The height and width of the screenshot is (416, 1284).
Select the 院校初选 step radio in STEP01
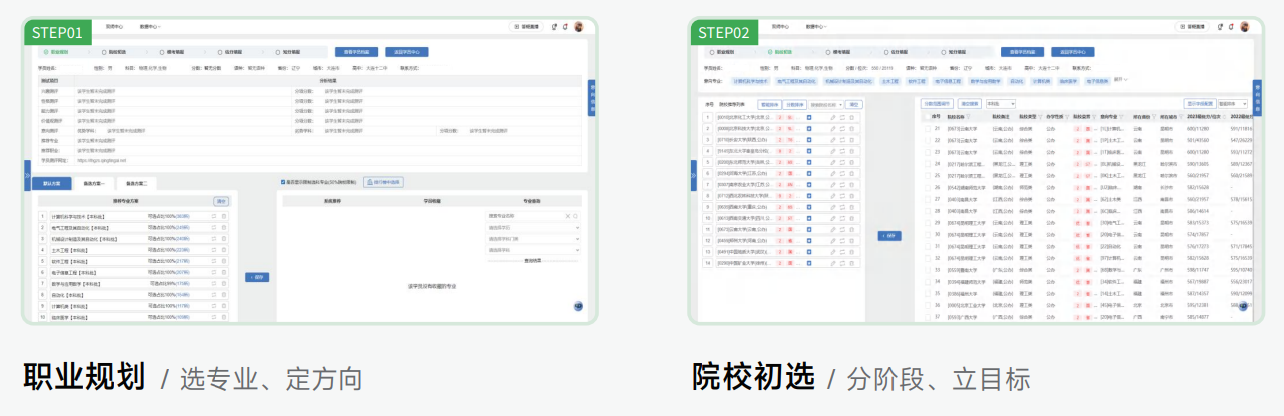[103, 51]
